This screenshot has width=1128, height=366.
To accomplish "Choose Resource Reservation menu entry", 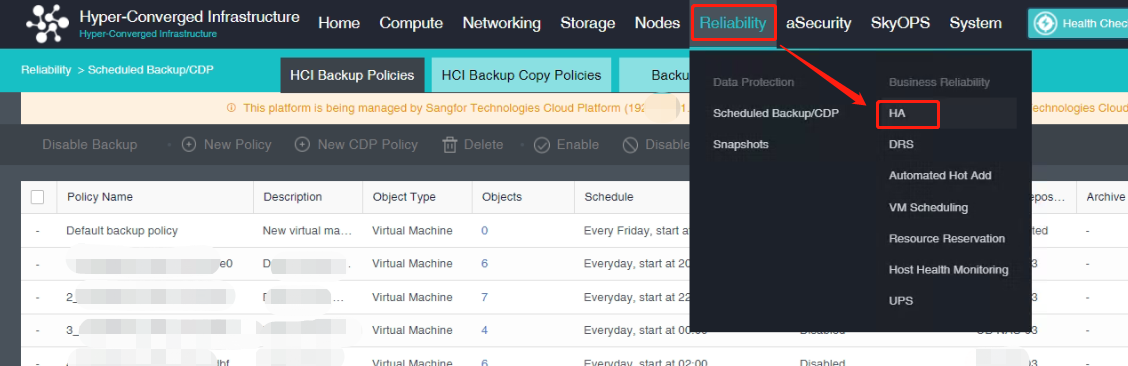I will pyautogui.click(x=947, y=238).
